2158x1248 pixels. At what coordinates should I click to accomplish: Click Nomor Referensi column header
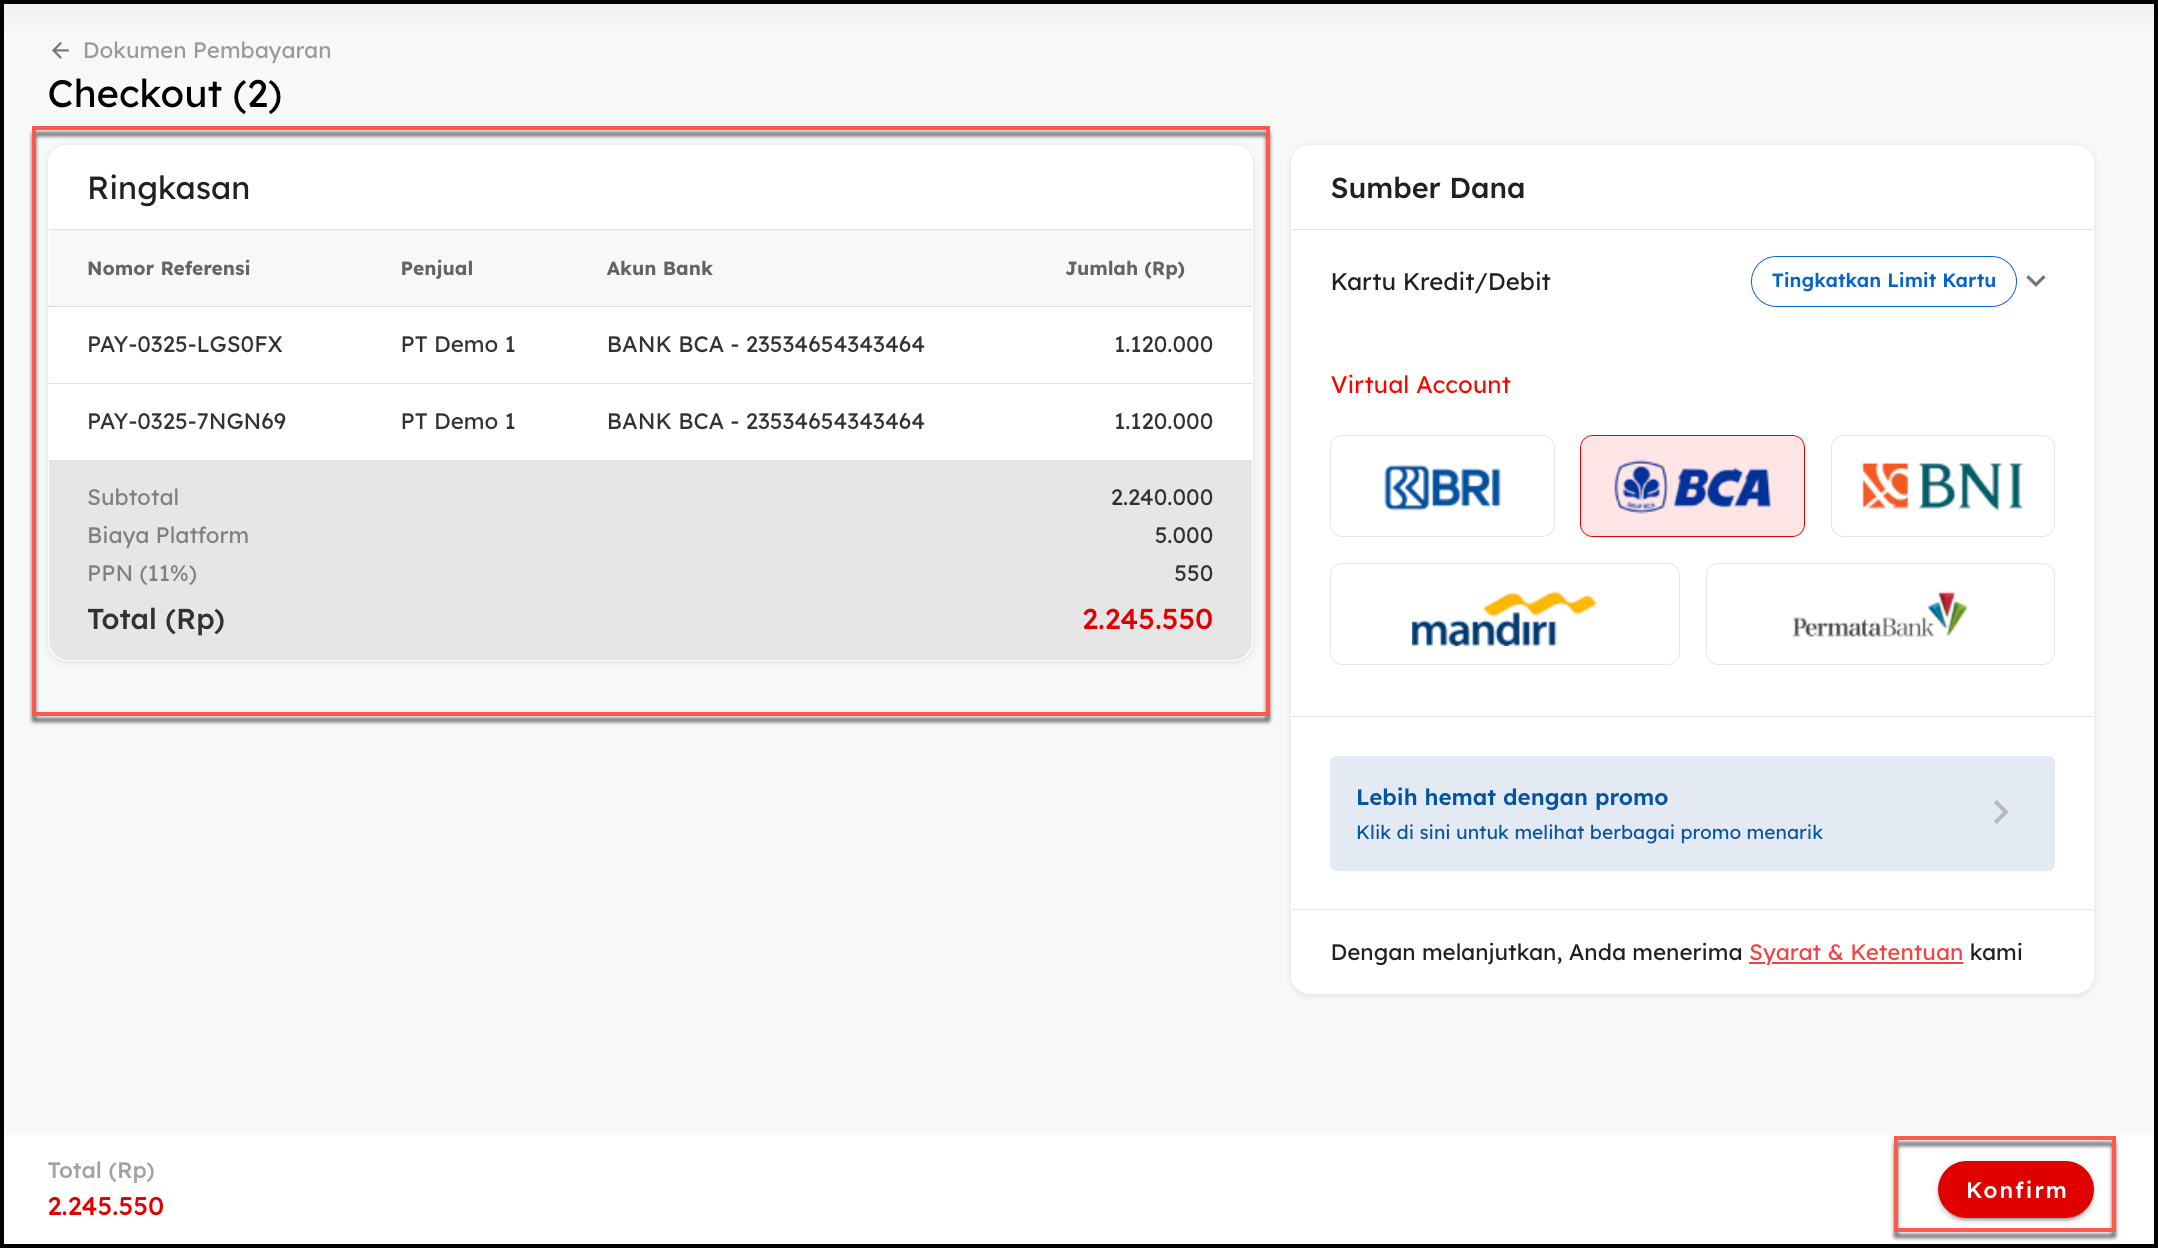(x=169, y=268)
